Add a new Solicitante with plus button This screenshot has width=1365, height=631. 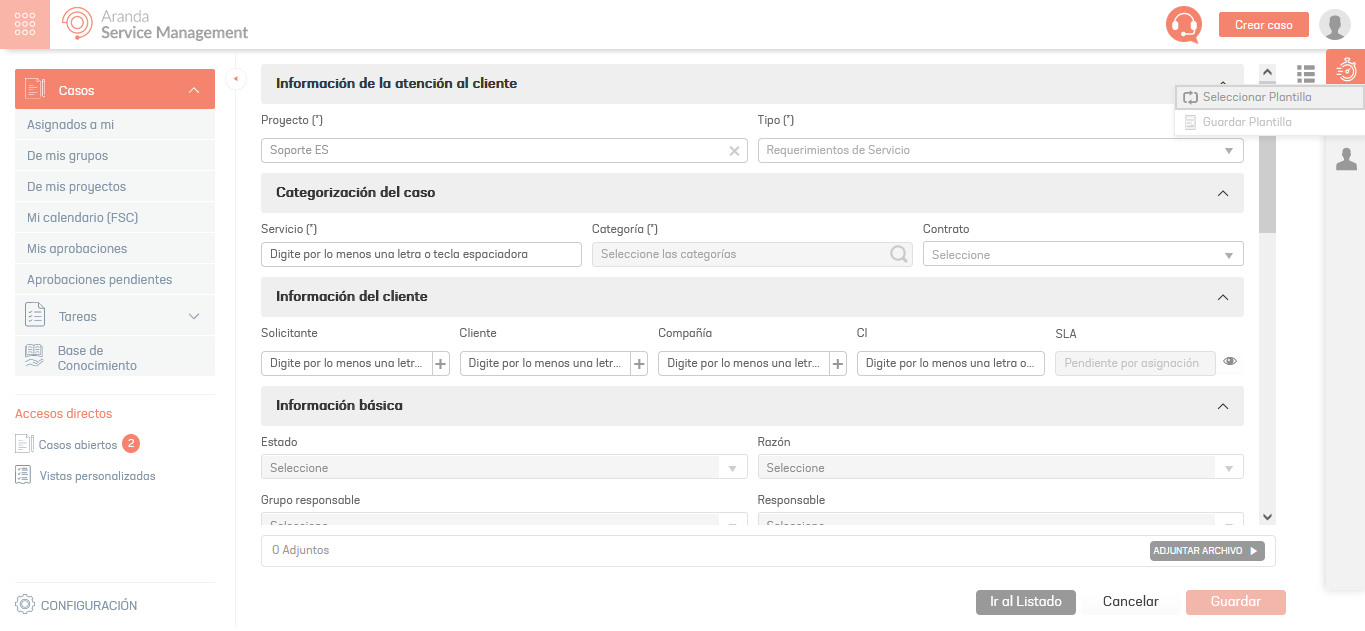440,364
